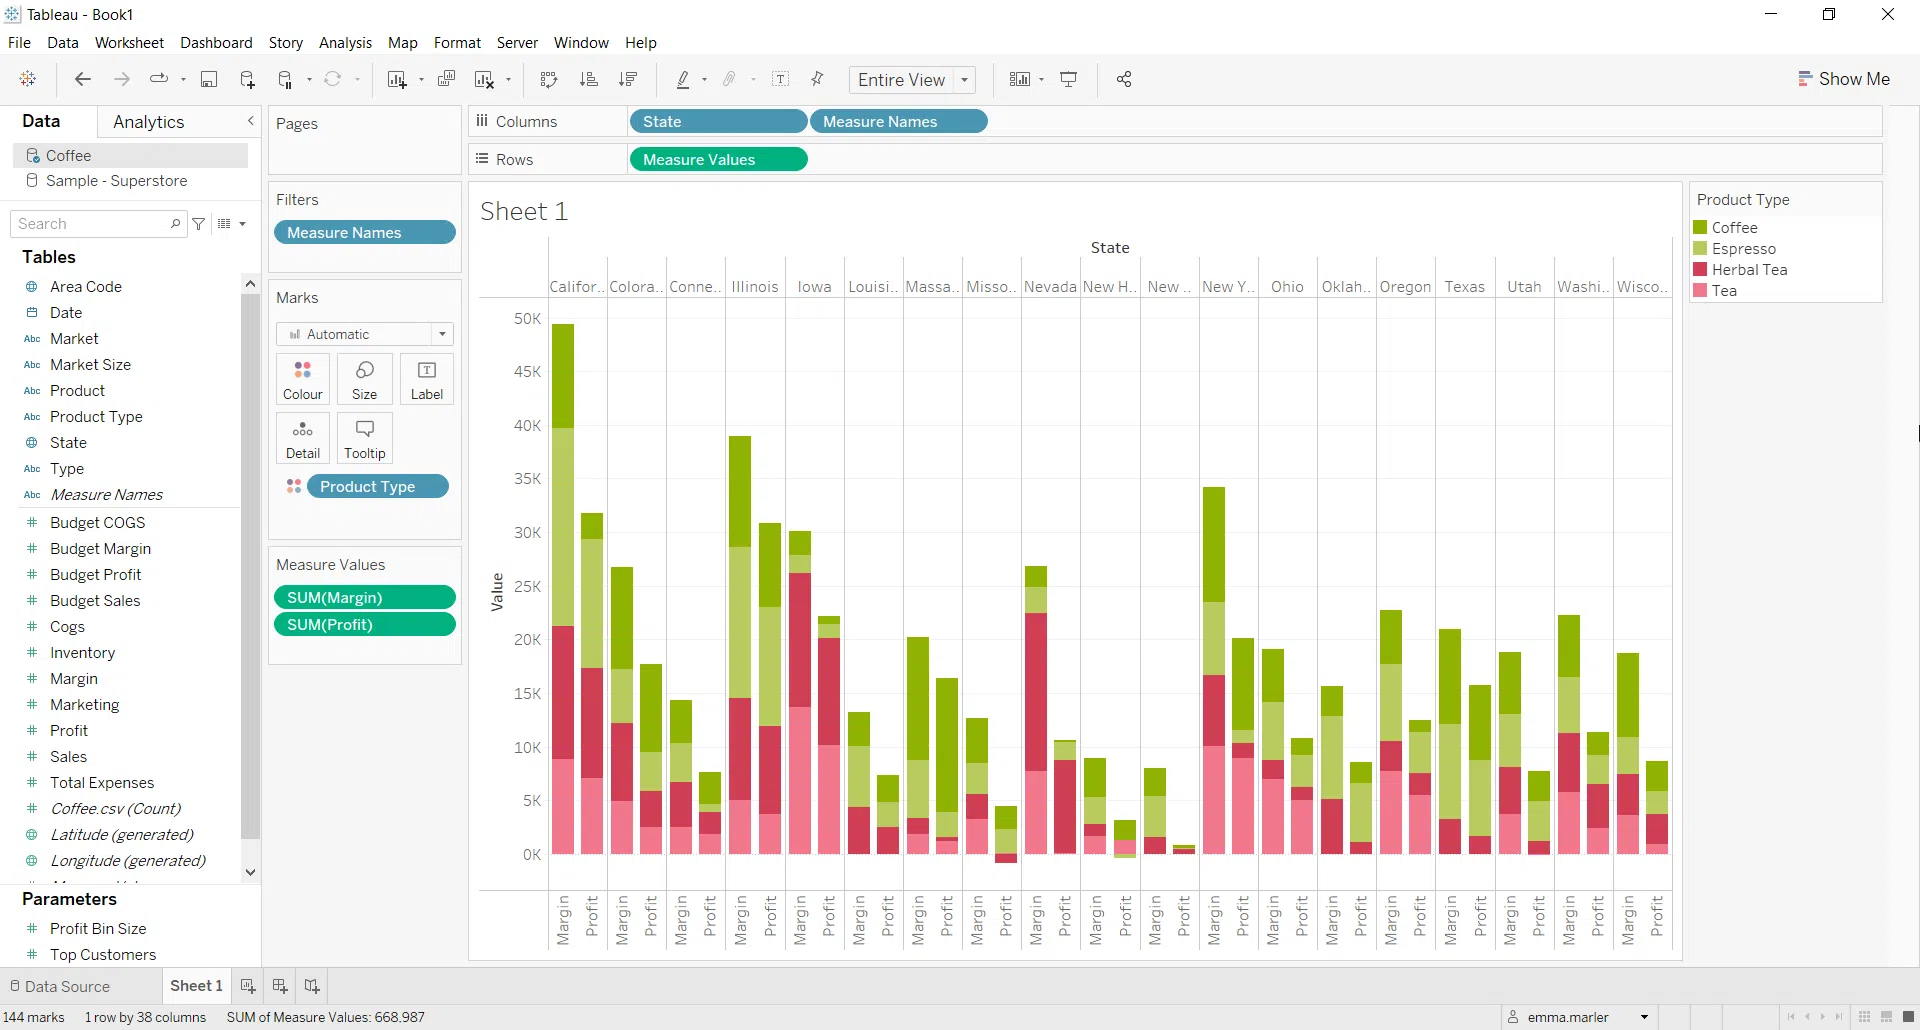Open the Tooltip mark editor
This screenshot has width=1920, height=1030.
pos(364,438)
